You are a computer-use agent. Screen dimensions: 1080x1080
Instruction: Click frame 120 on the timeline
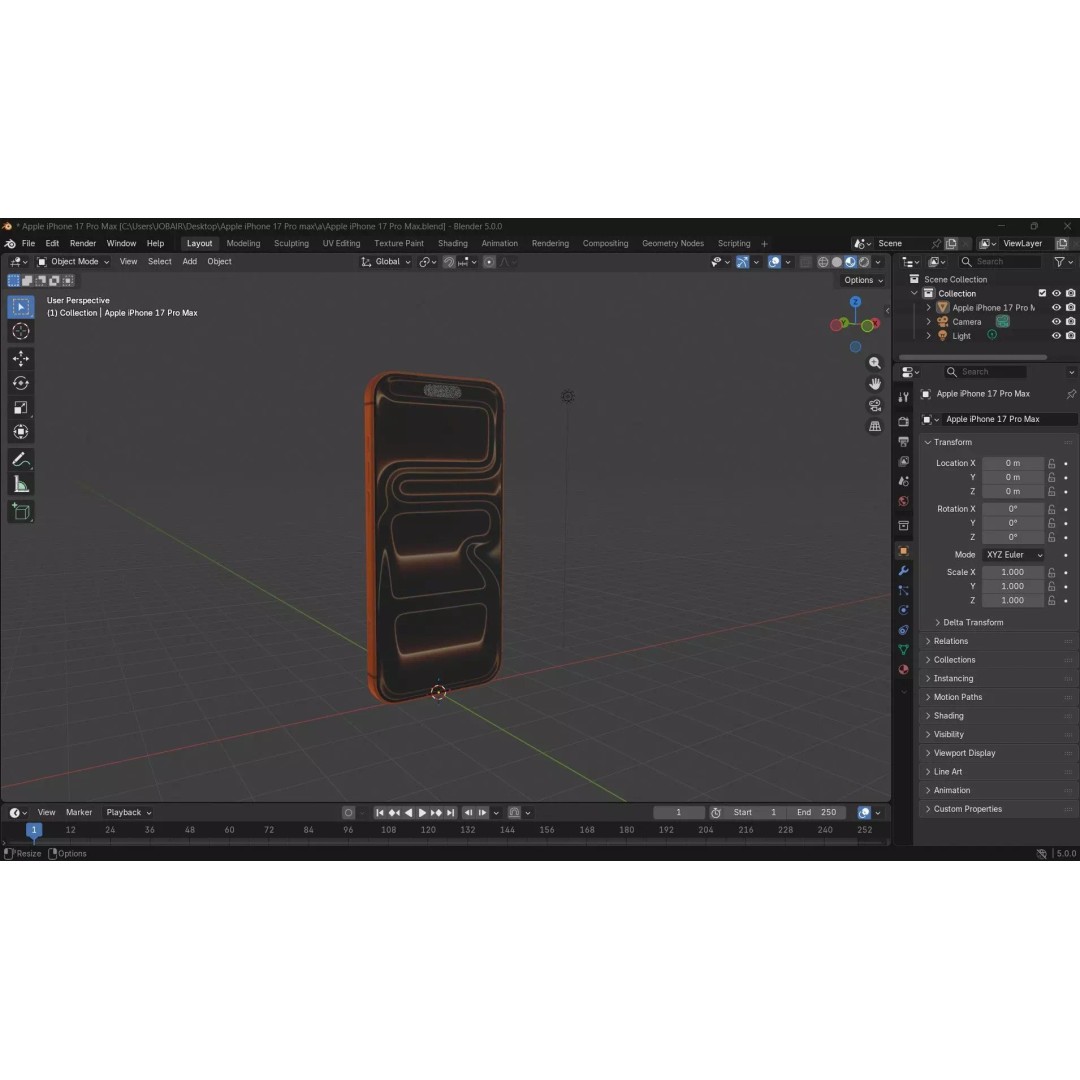428,831
